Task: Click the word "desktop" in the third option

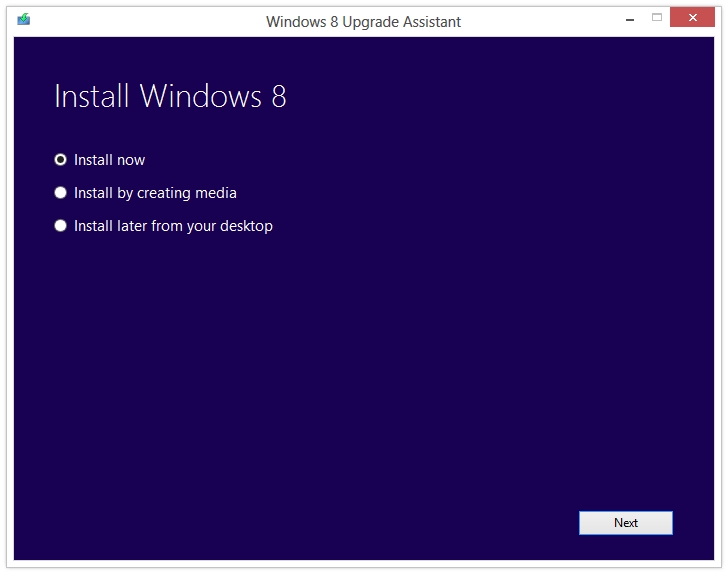Action: pyautogui.click(x=246, y=226)
